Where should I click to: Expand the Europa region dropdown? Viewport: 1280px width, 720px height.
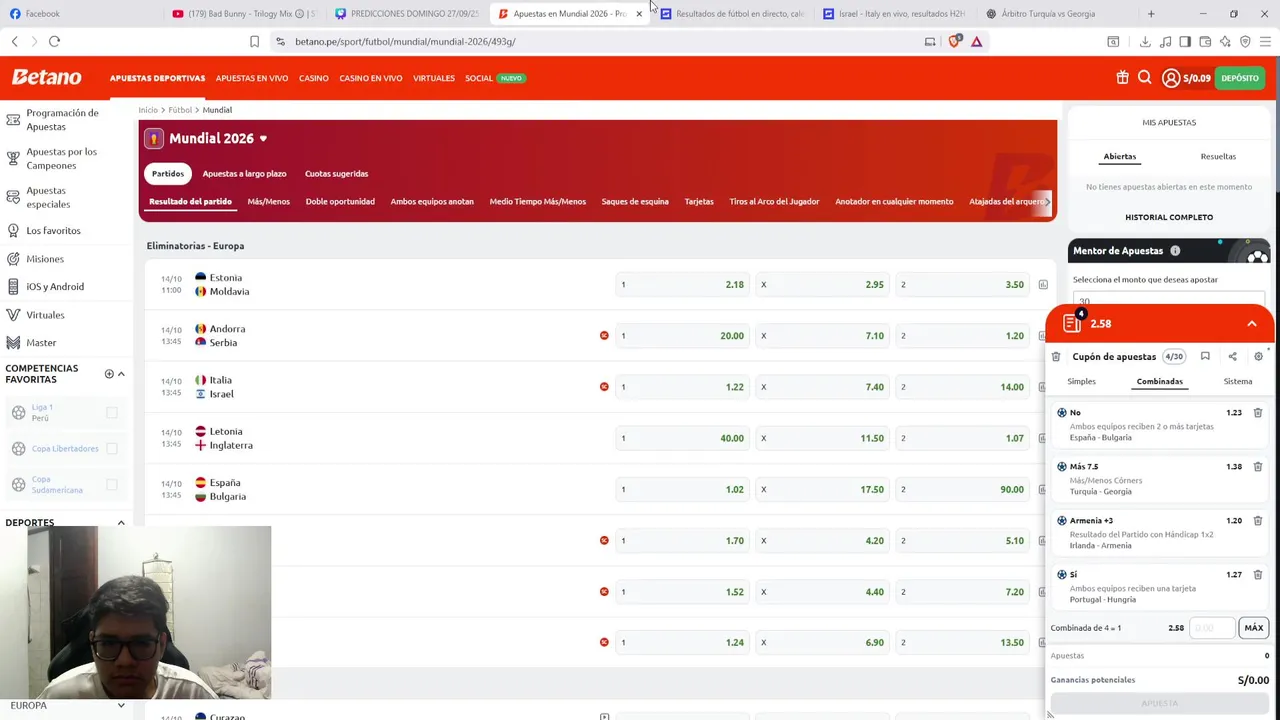click(x=121, y=705)
